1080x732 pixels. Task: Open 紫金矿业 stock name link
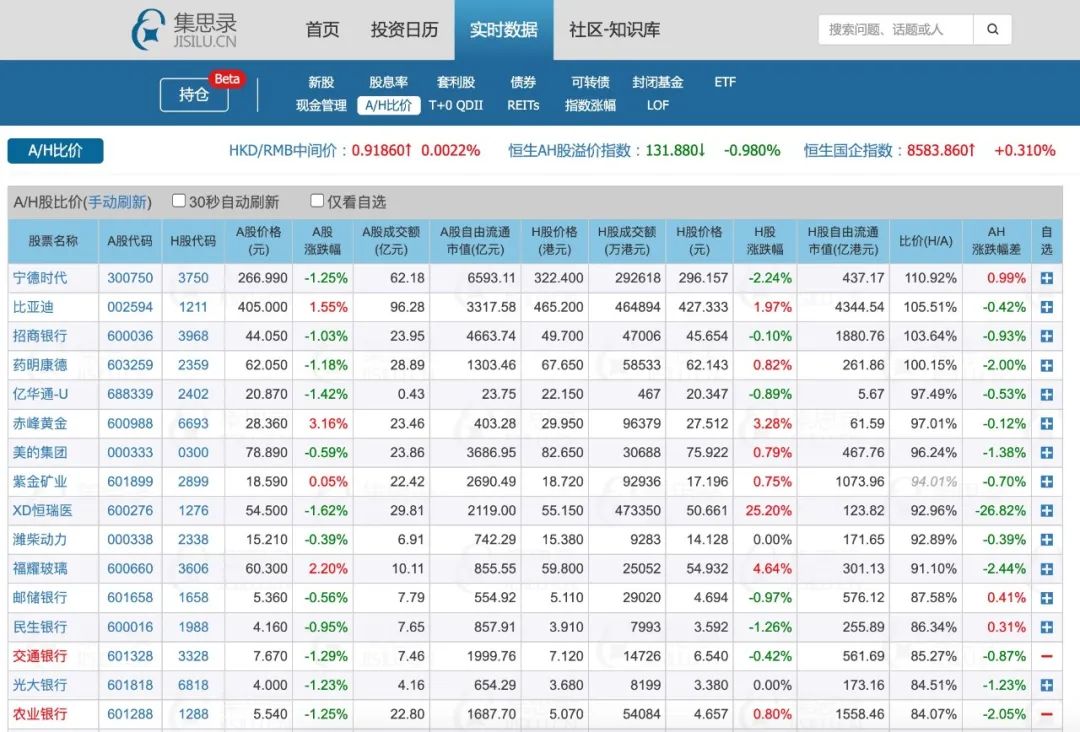[x=40, y=482]
